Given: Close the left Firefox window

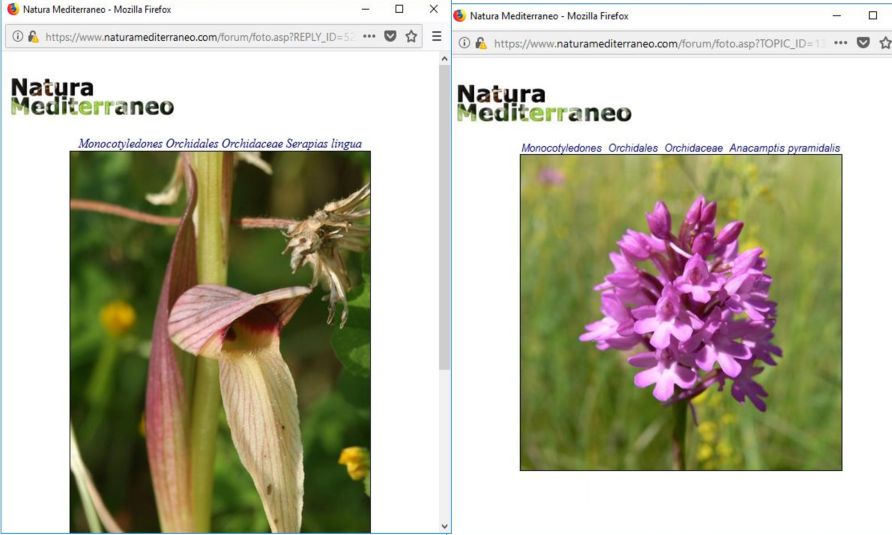Looking at the screenshot, I should (x=433, y=9).
